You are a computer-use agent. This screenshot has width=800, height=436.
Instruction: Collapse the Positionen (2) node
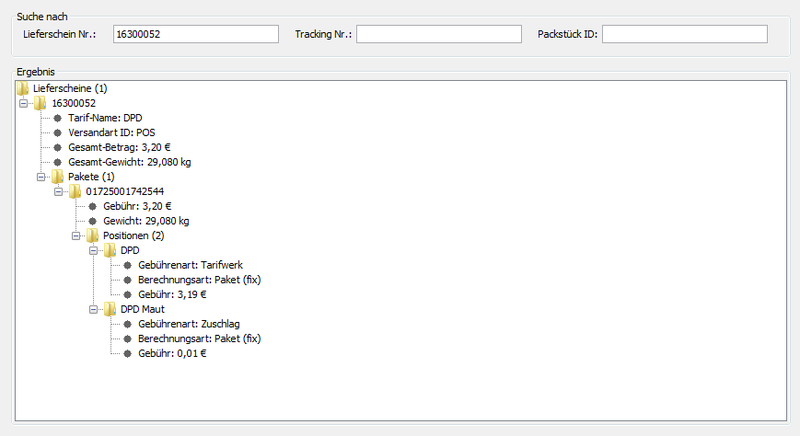(x=76, y=236)
